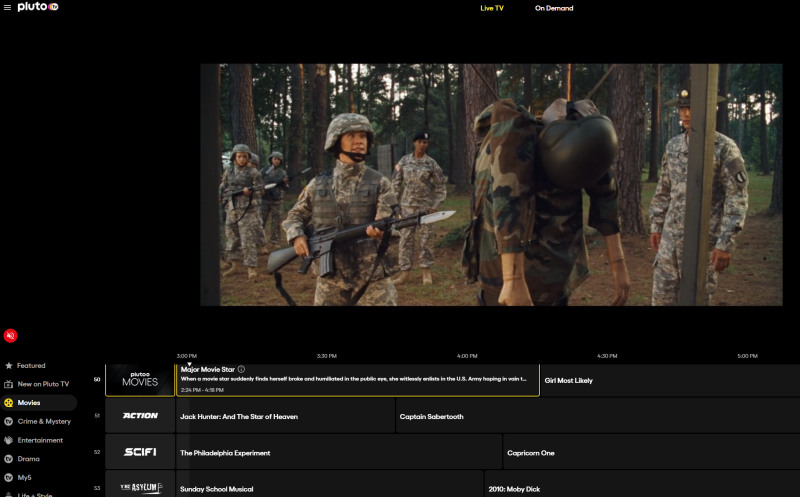Select the SciFi channel logo
Image resolution: width=800 pixels, height=497 pixels.
140,452
